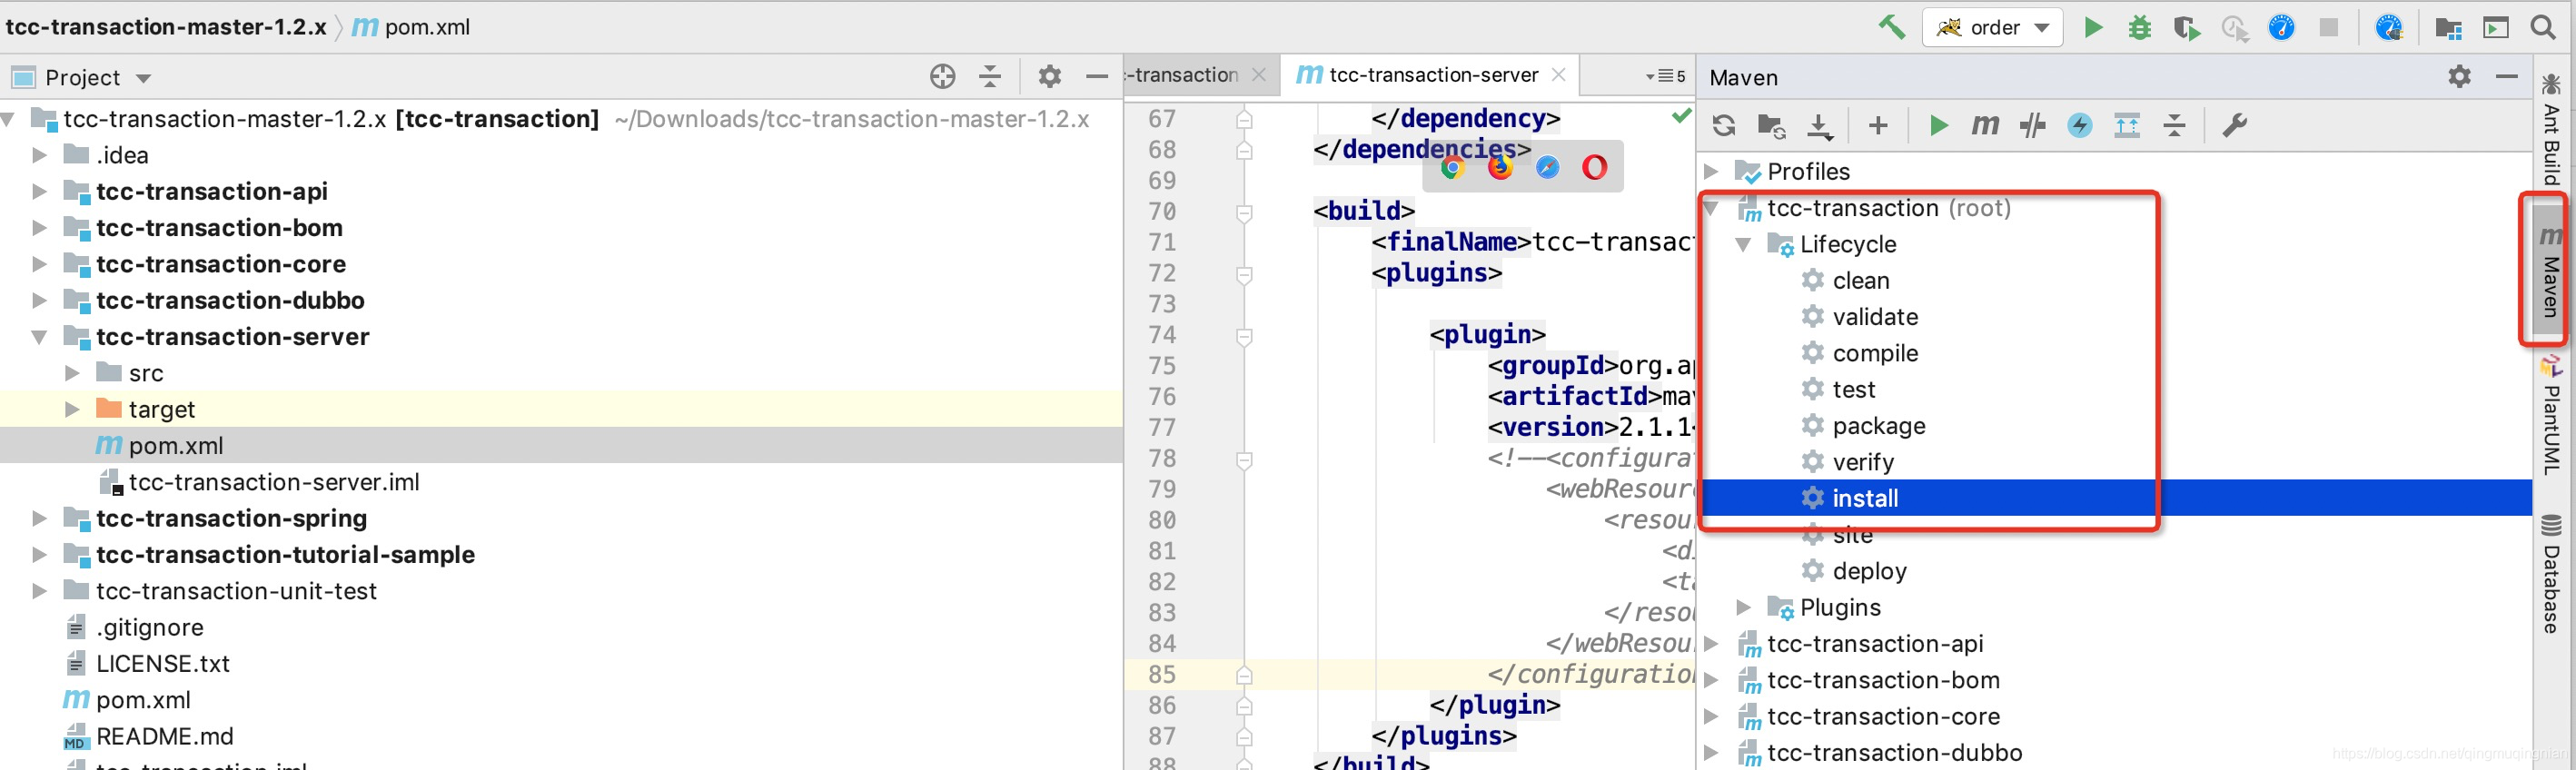Open Project Structure from the top toolbar
Viewport: 2576px width, 770px height.
(2448, 27)
